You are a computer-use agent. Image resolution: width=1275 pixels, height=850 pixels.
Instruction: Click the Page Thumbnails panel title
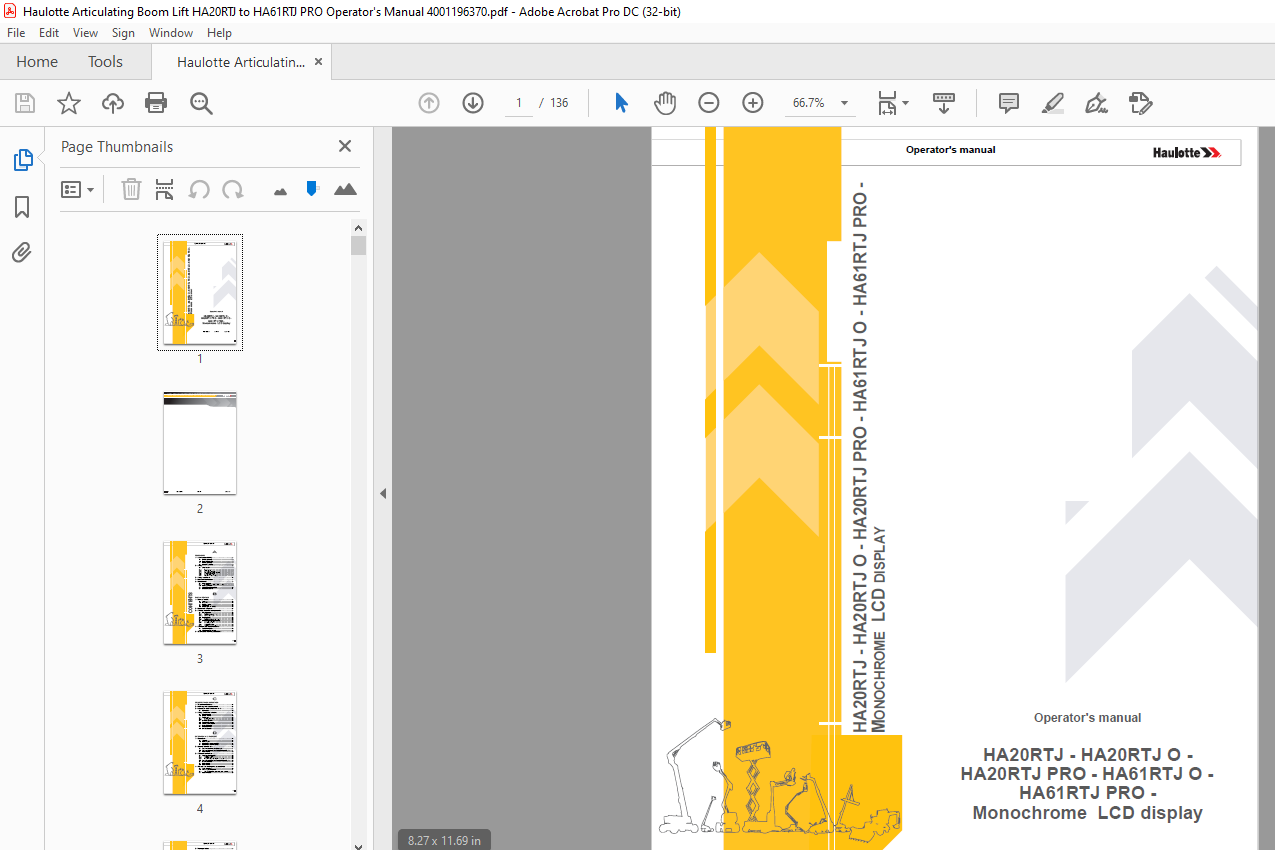pos(117,147)
